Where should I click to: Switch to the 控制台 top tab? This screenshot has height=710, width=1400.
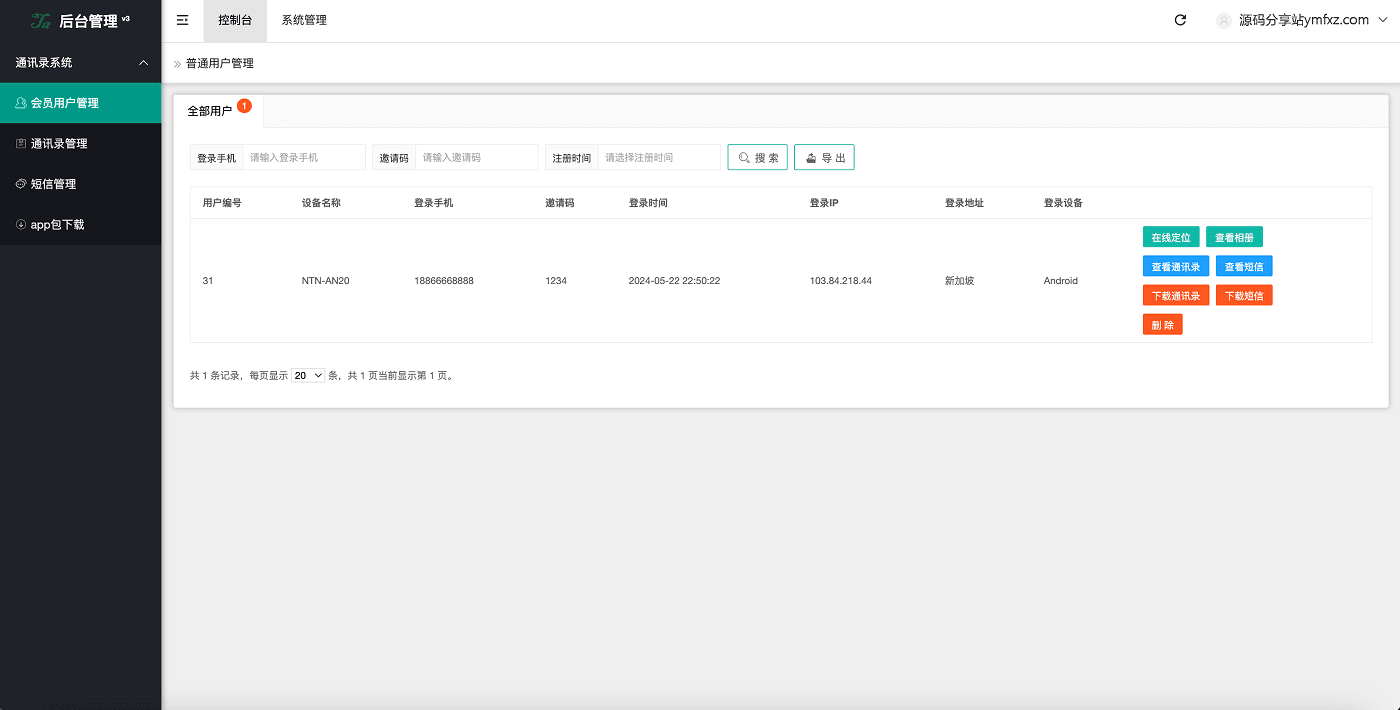tap(235, 21)
